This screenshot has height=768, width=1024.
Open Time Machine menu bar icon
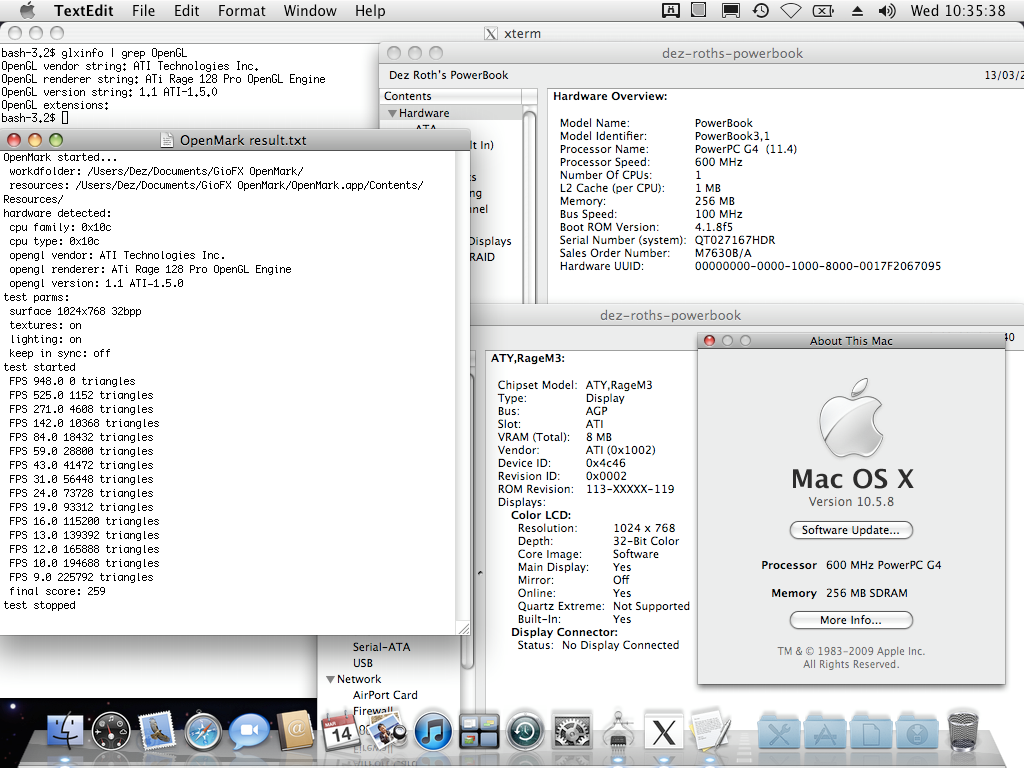tap(760, 10)
